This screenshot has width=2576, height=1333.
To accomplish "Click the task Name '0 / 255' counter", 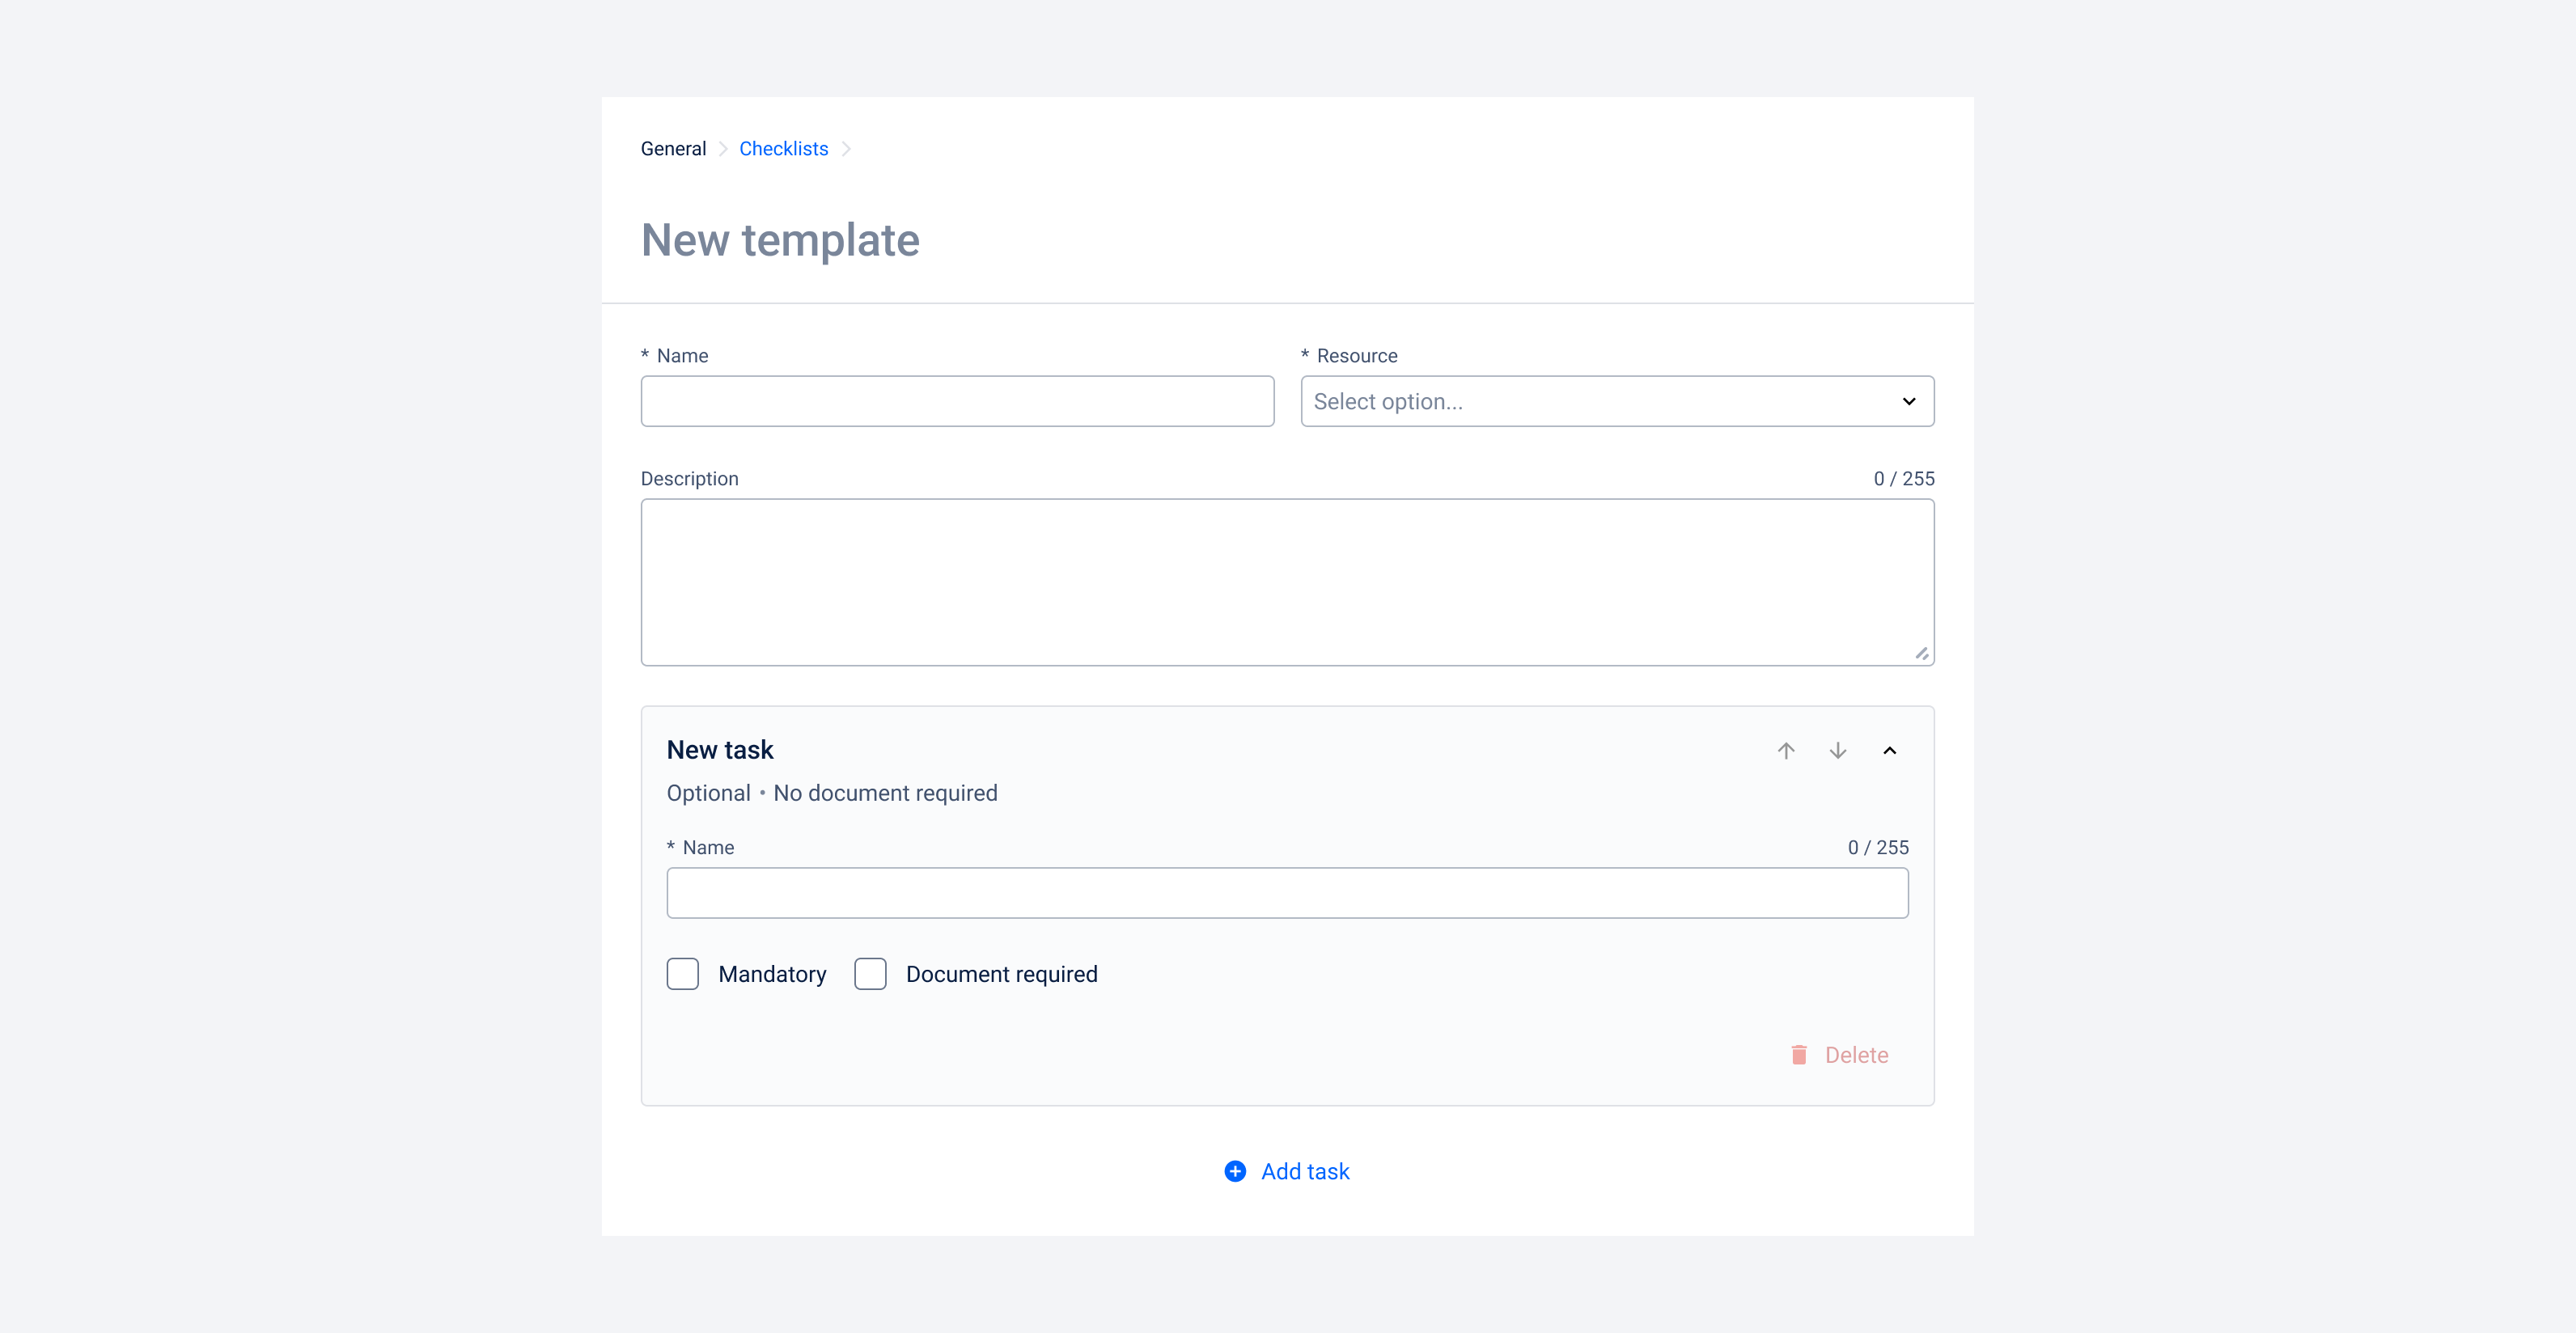I will point(1878,848).
